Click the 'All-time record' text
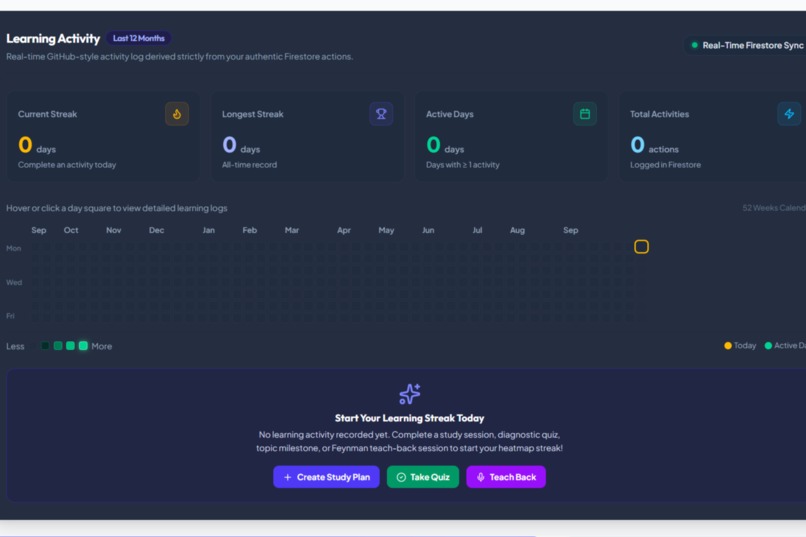 (x=249, y=165)
